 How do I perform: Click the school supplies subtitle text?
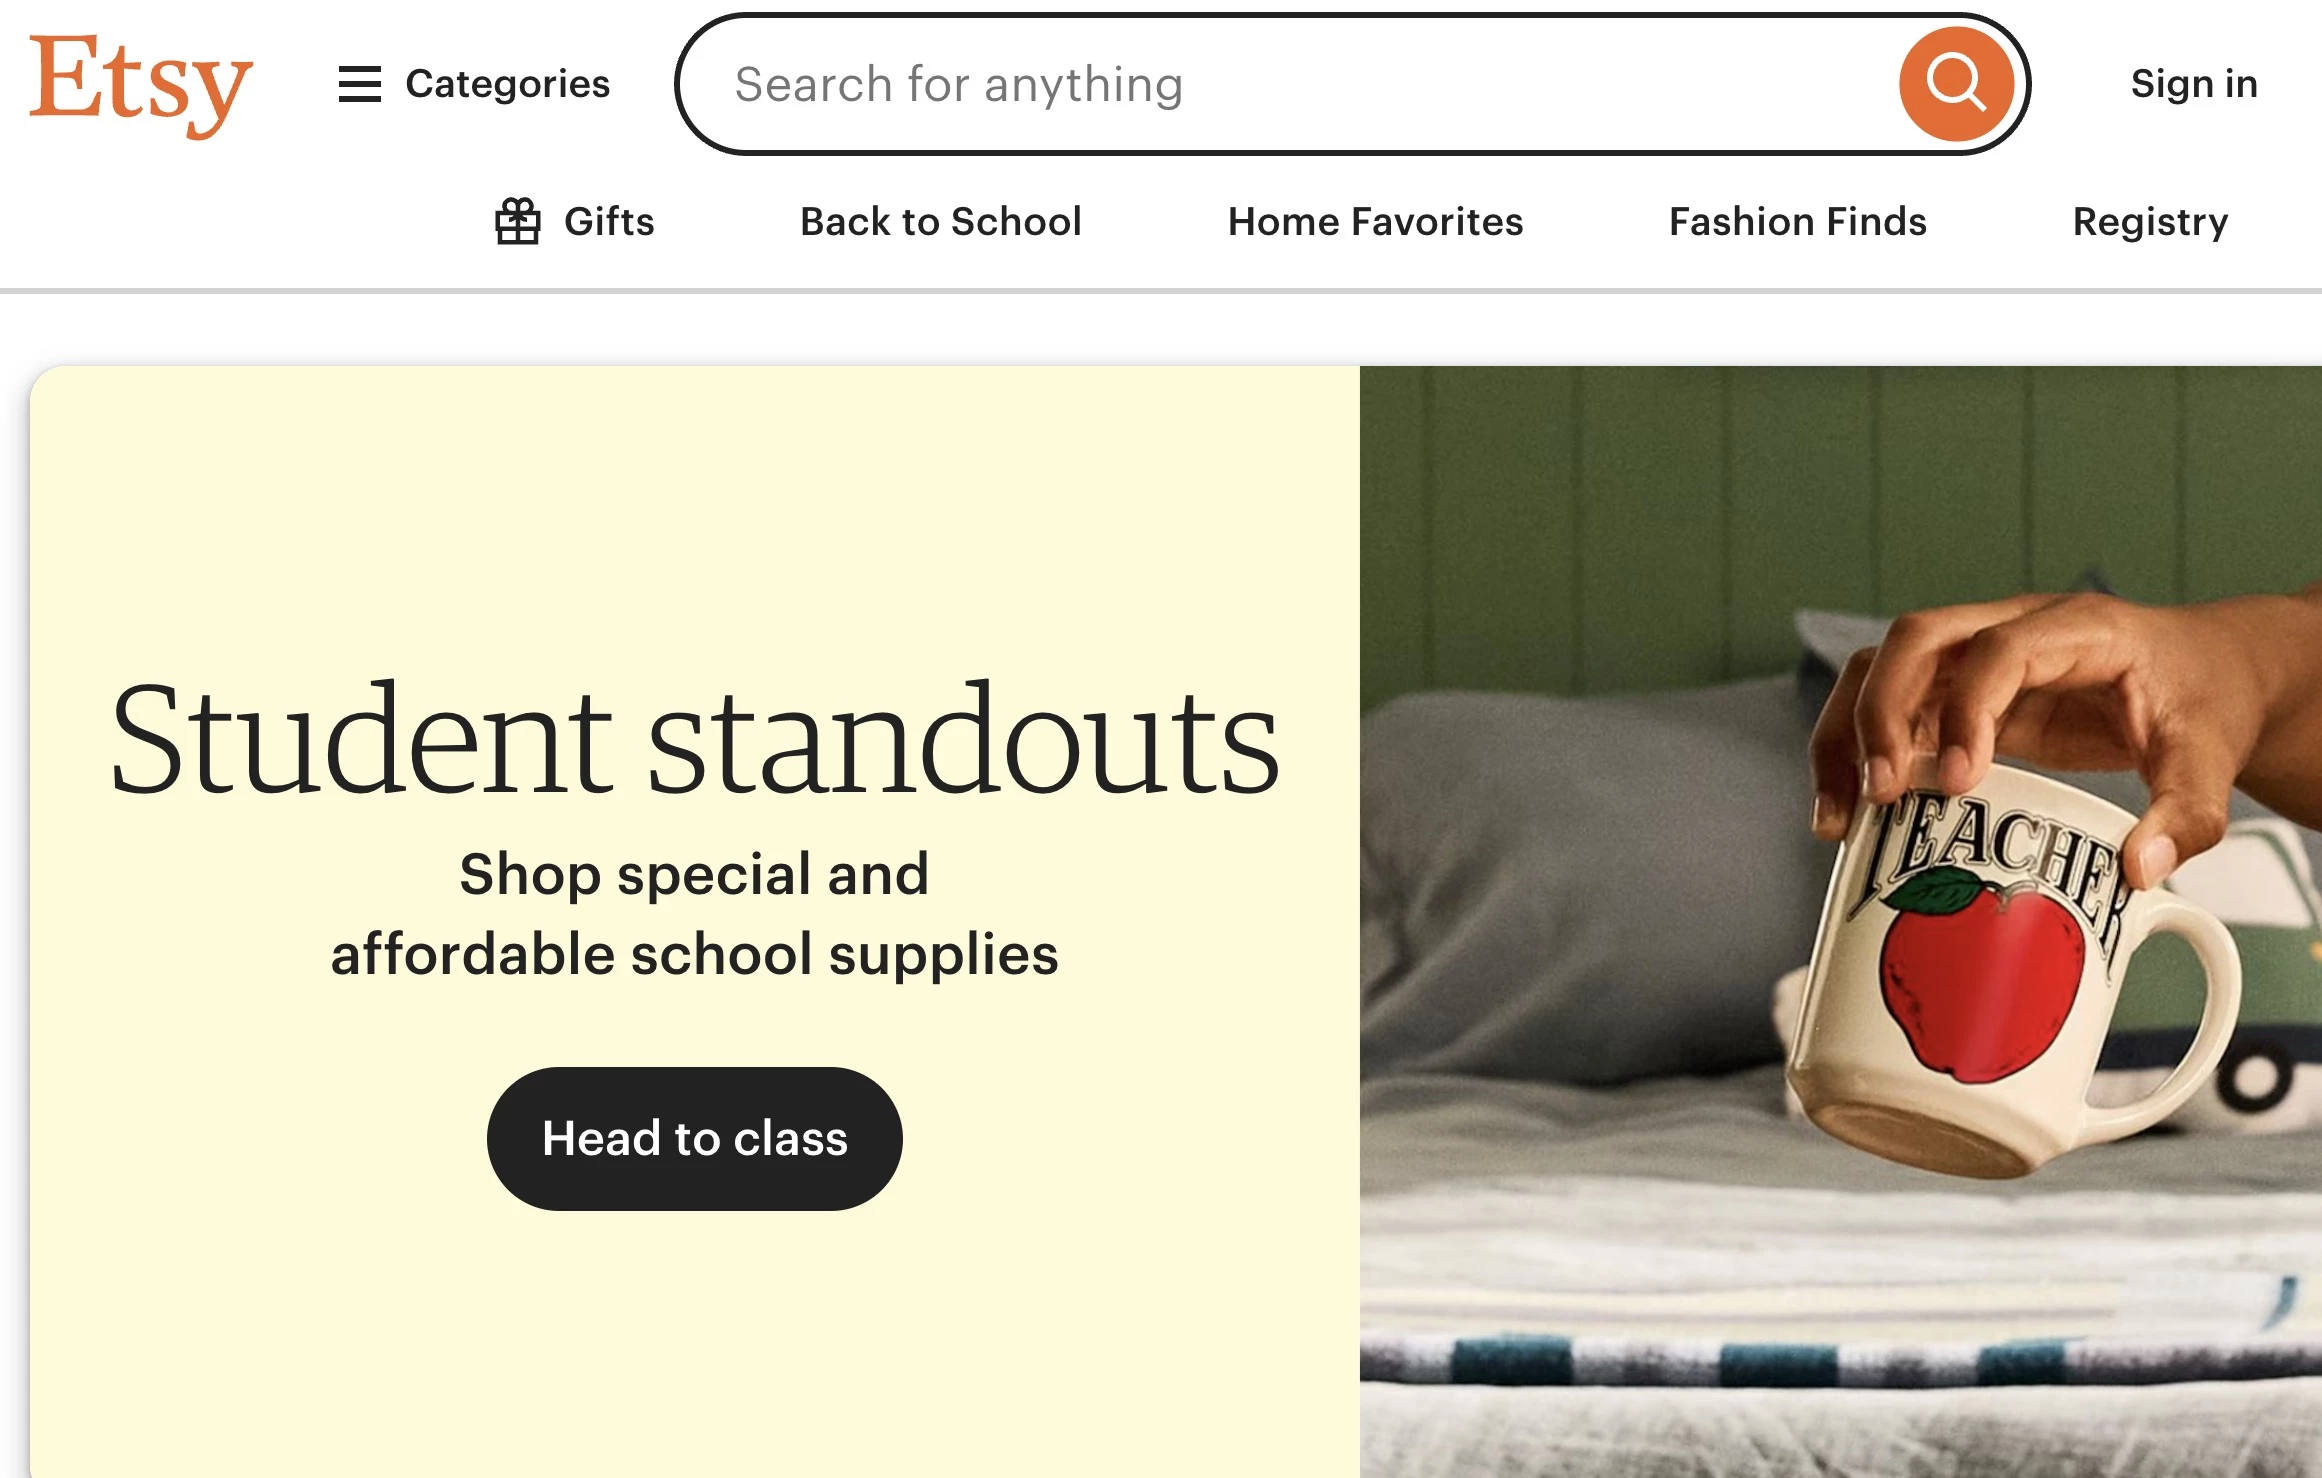pos(695,914)
